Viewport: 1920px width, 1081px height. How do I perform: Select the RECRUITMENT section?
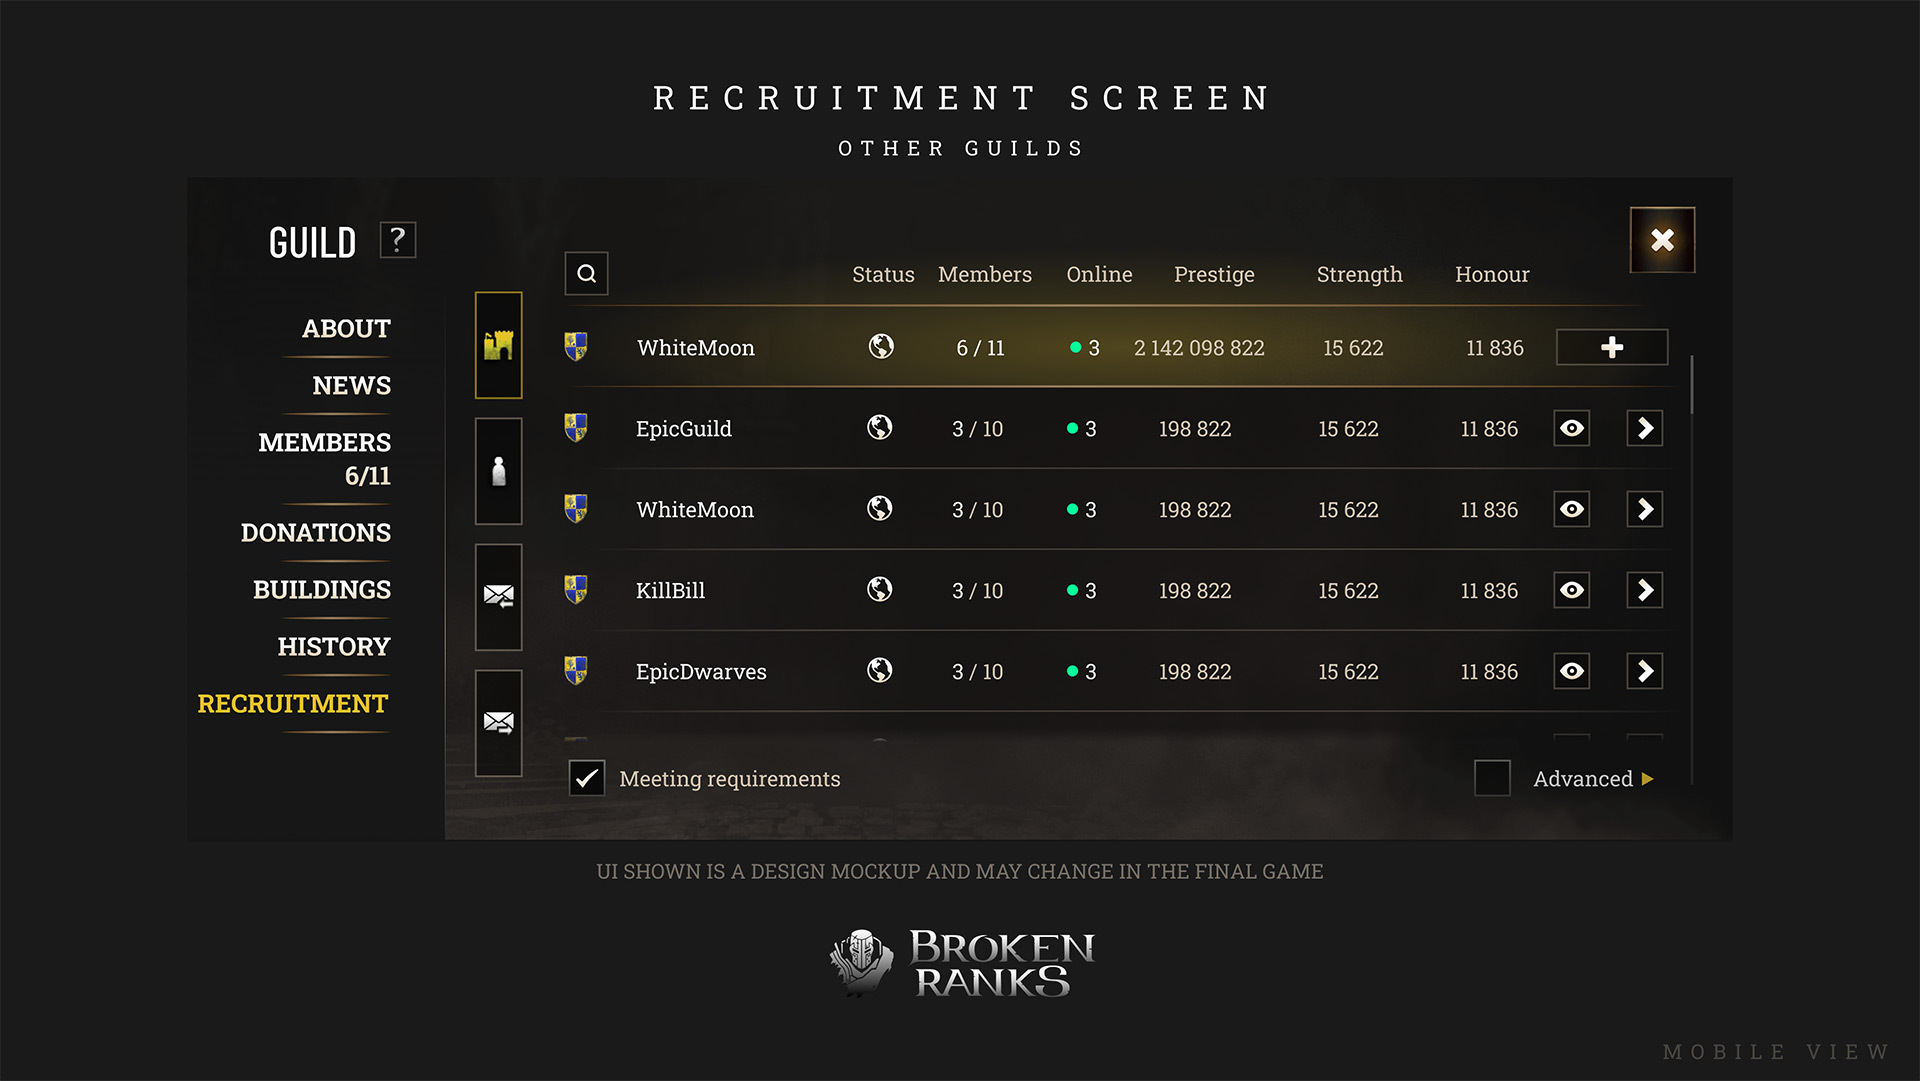coord(292,704)
